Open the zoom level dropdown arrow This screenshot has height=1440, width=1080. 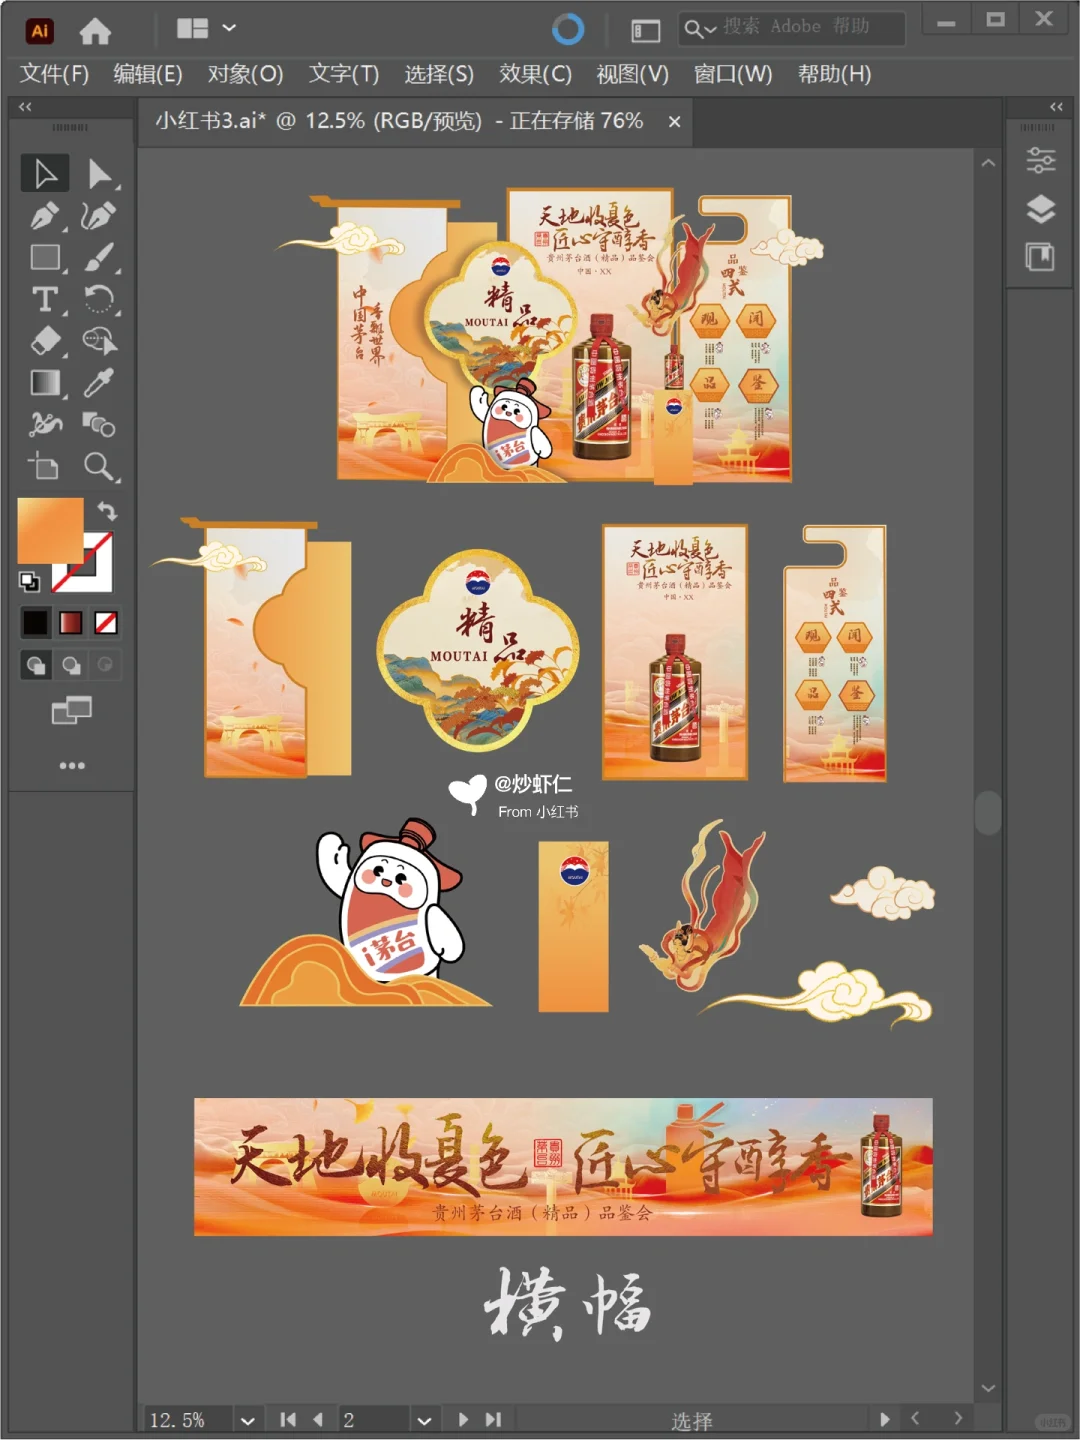pyautogui.click(x=247, y=1420)
